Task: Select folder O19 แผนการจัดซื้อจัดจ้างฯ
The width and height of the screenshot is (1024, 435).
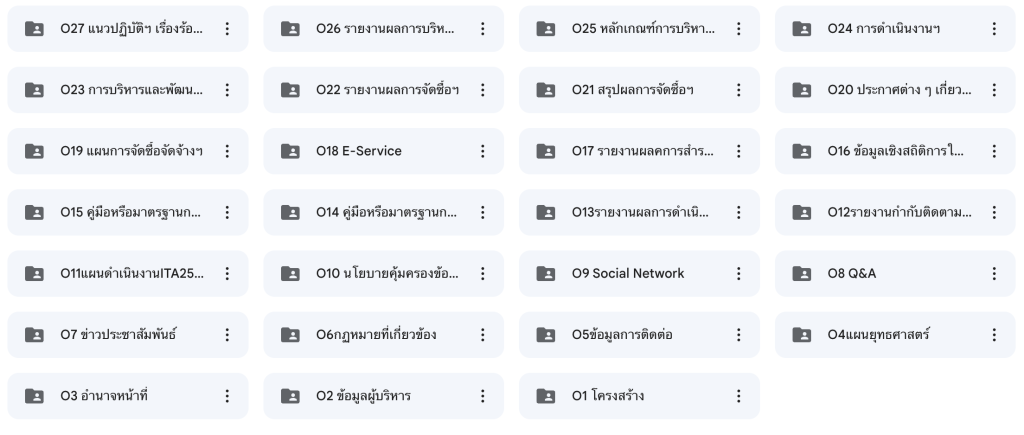Action: (x=128, y=151)
